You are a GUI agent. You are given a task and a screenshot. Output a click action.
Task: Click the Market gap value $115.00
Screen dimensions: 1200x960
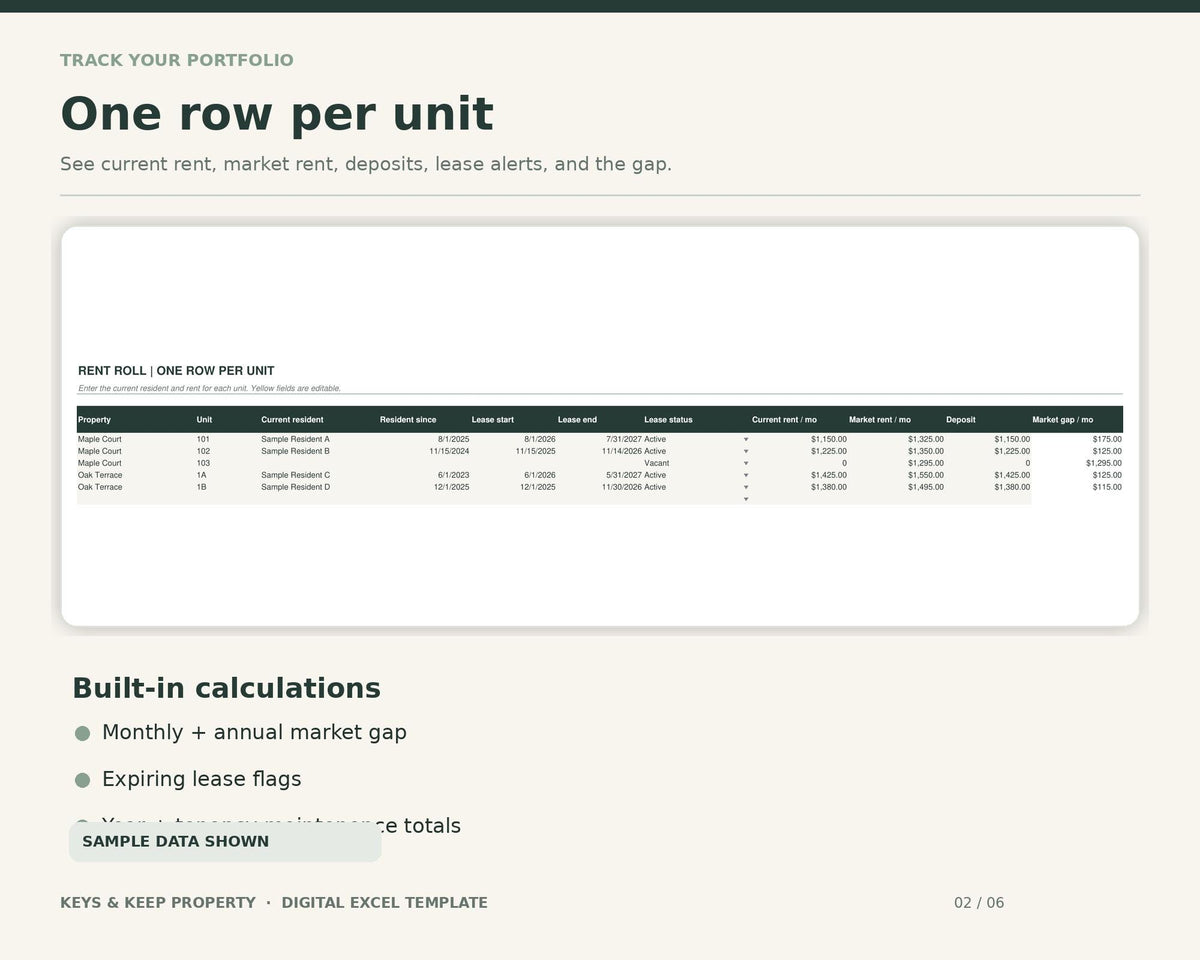click(x=1107, y=487)
